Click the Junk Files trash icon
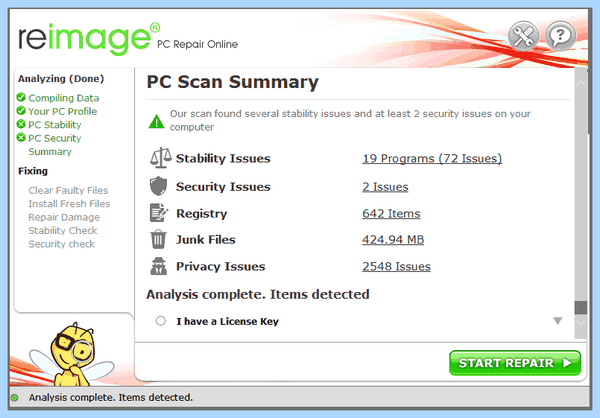600x418 pixels. (x=158, y=239)
